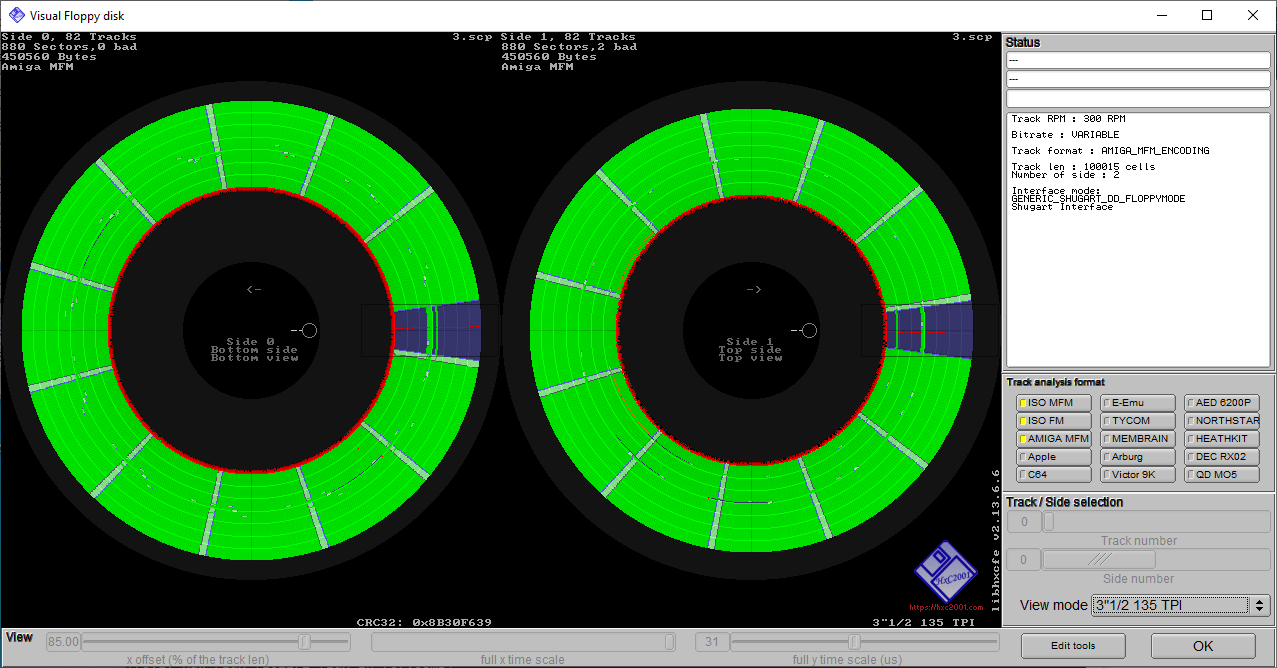Click the 'Side 1, 82 Tracks' header text
The width and height of the screenshot is (1277, 668).
(x=569, y=37)
